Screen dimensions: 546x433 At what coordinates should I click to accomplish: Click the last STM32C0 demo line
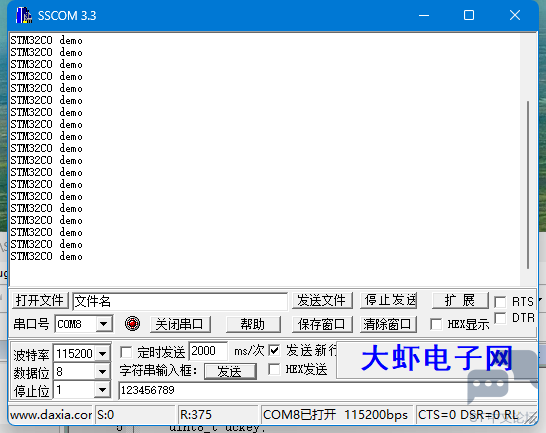[46, 256]
